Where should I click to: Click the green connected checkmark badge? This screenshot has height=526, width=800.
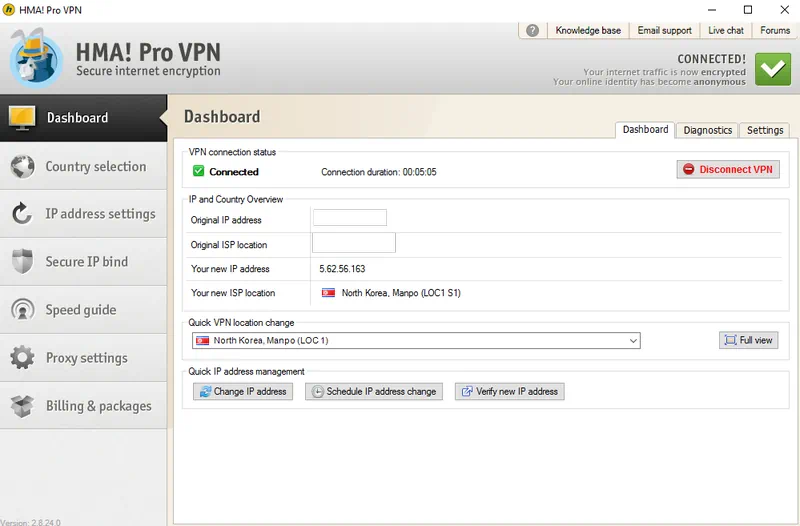[772, 69]
